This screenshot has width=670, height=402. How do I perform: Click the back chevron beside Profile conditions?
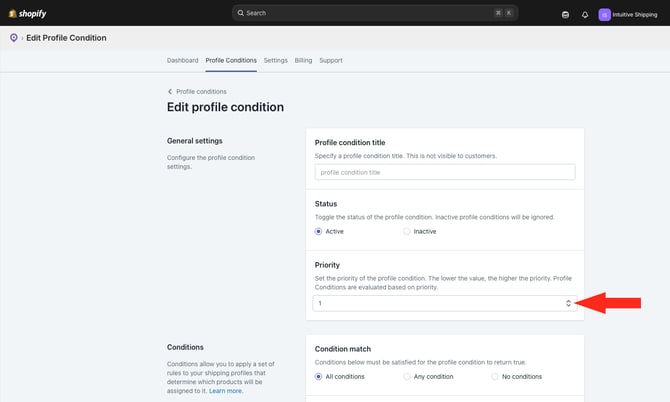170,91
